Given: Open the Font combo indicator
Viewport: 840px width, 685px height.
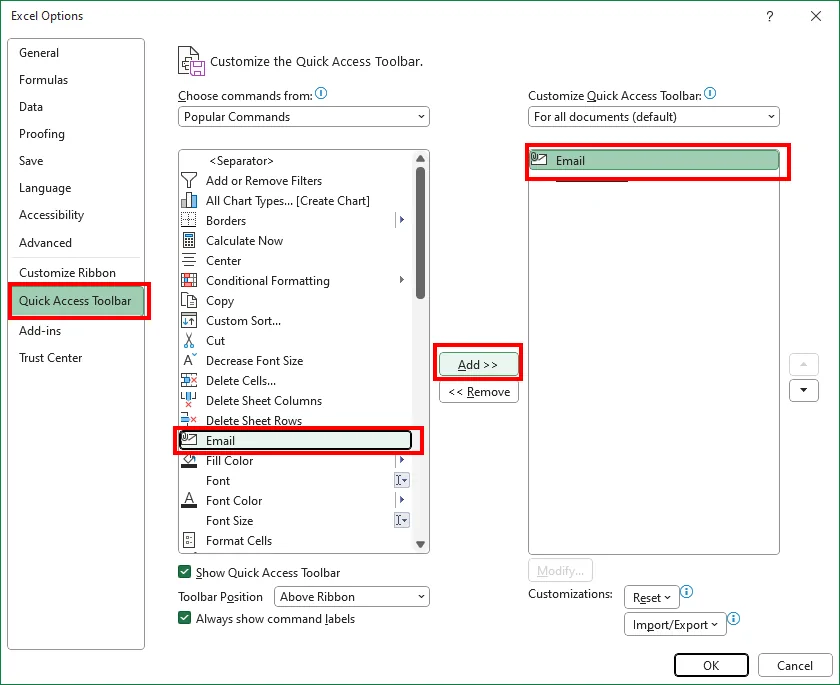Looking at the screenshot, I should [402, 480].
